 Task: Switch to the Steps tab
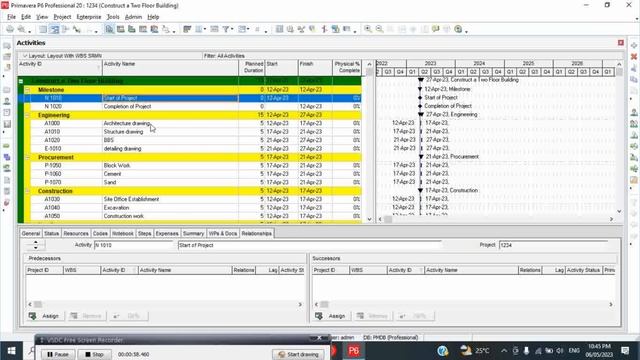point(144,233)
